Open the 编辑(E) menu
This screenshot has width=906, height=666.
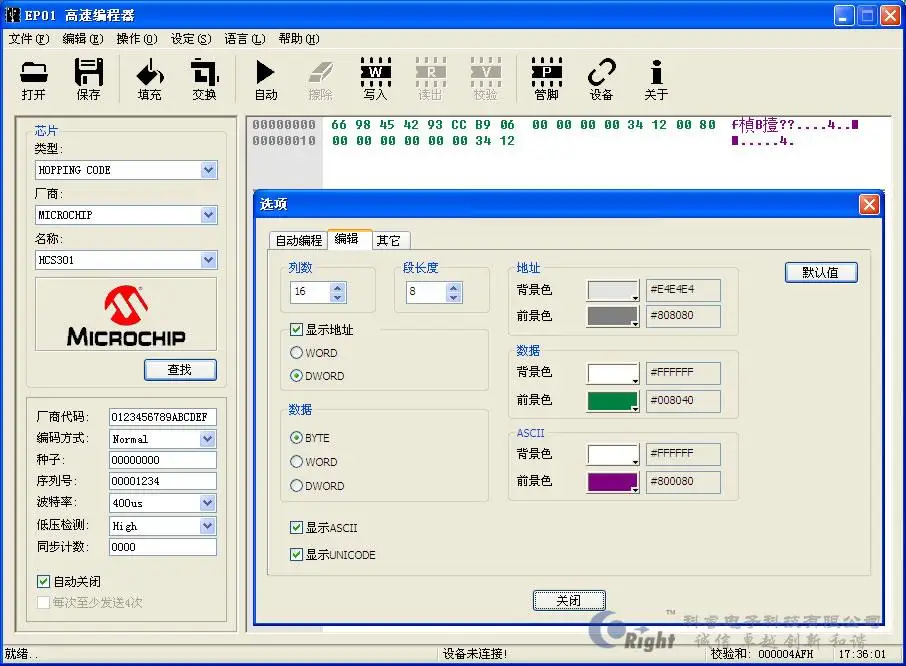(x=83, y=39)
